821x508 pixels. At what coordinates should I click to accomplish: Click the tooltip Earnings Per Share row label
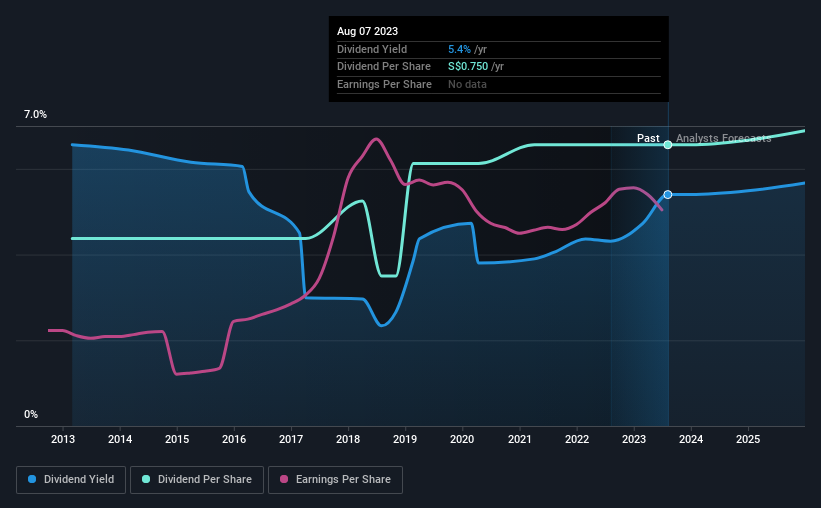click(x=384, y=84)
